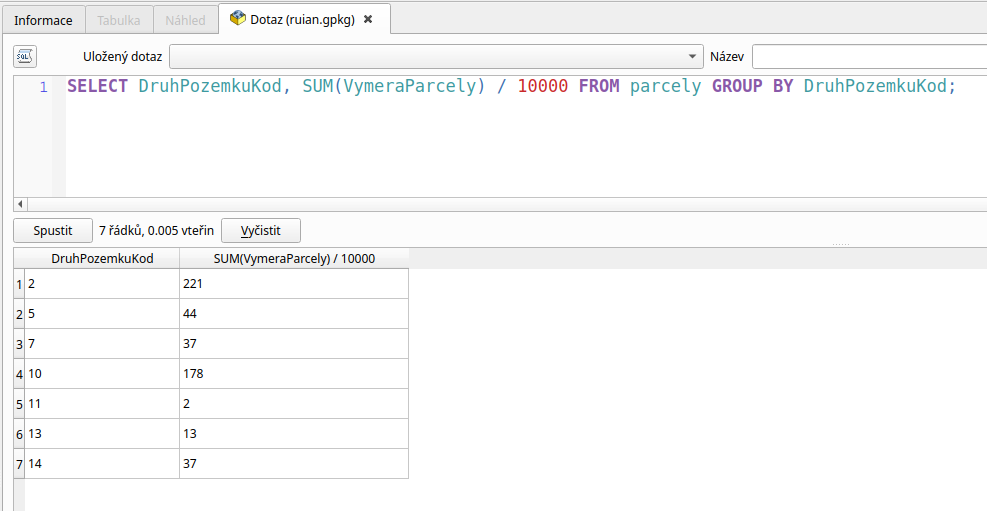This screenshot has height=511, width=987.
Task: Click the sum cell with value 2 in row 5
Action: [x=294, y=403]
